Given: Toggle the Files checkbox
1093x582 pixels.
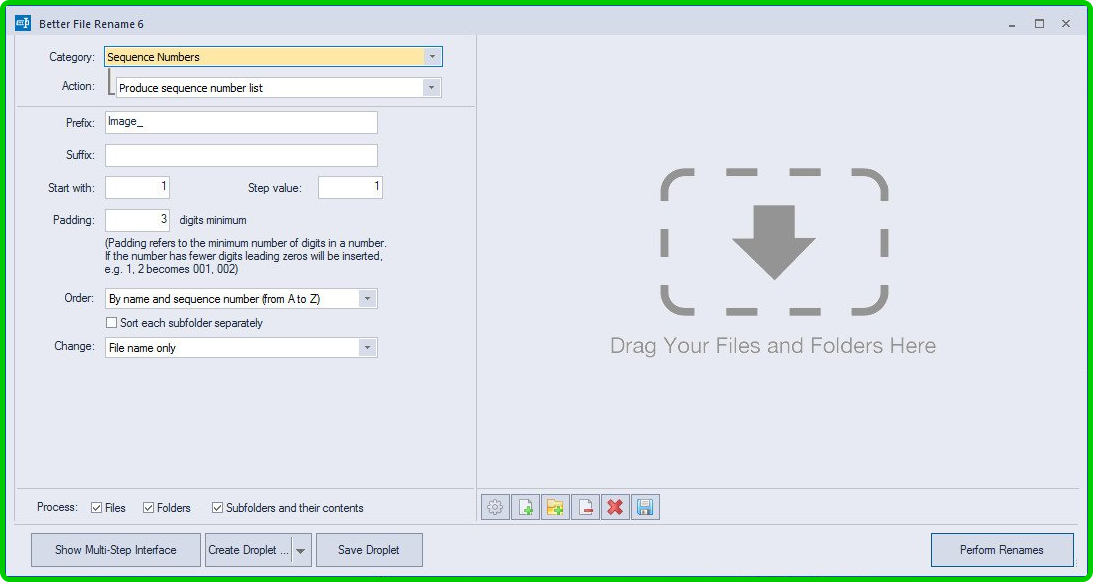Looking at the screenshot, I should tap(97, 508).
